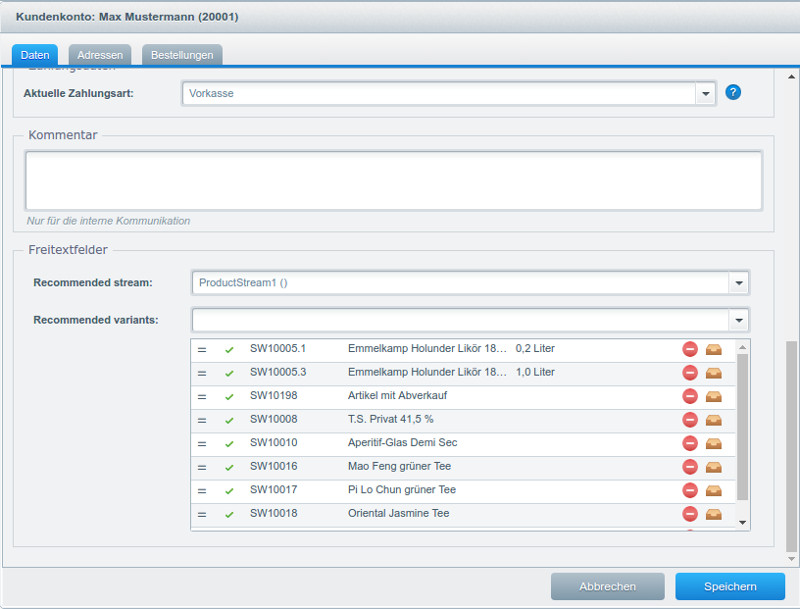Remove the SW10005.1 variant with red delete icon

pyautogui.click(x=690, y=349)
